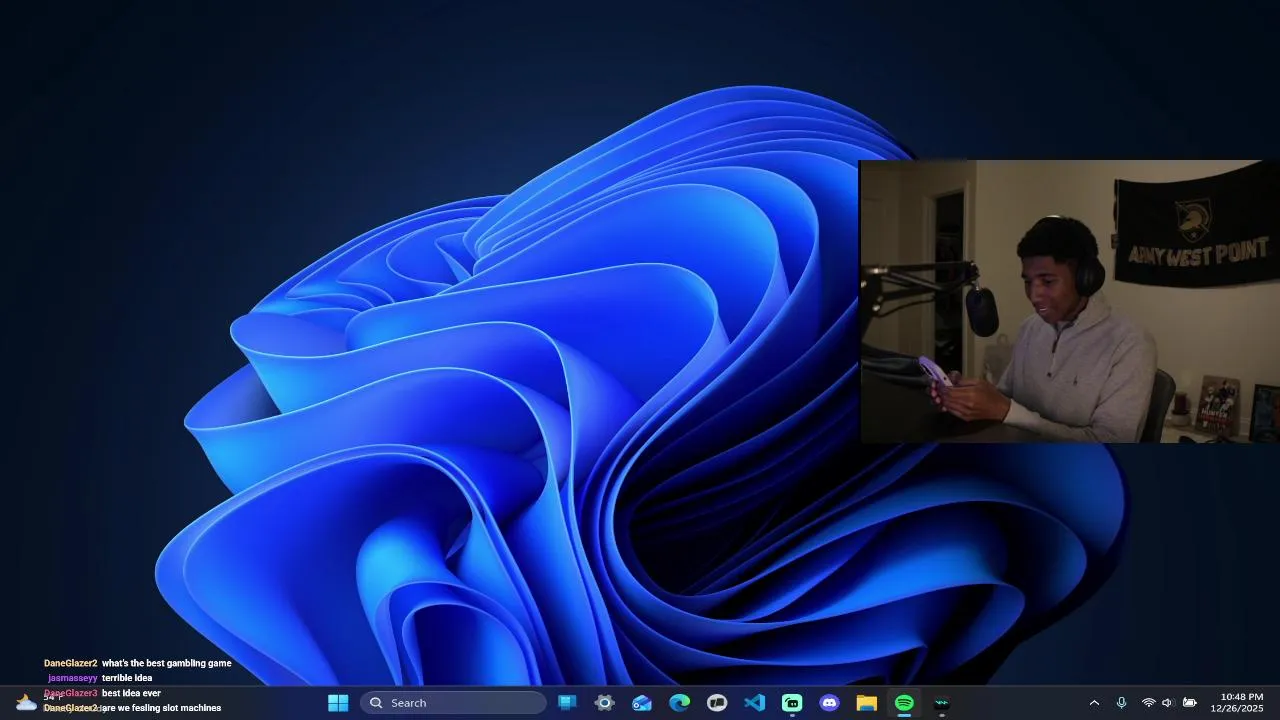This screenshot has width=1280, height=720.
Task: Click chat message "terrible idea"
Action: pos(127,678)
